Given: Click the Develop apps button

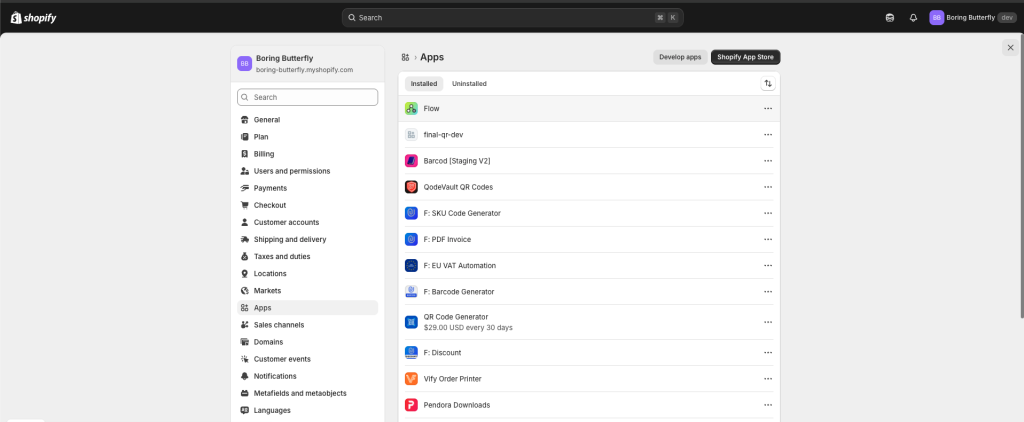Looking at the screenshot, I should coord(680,57).
